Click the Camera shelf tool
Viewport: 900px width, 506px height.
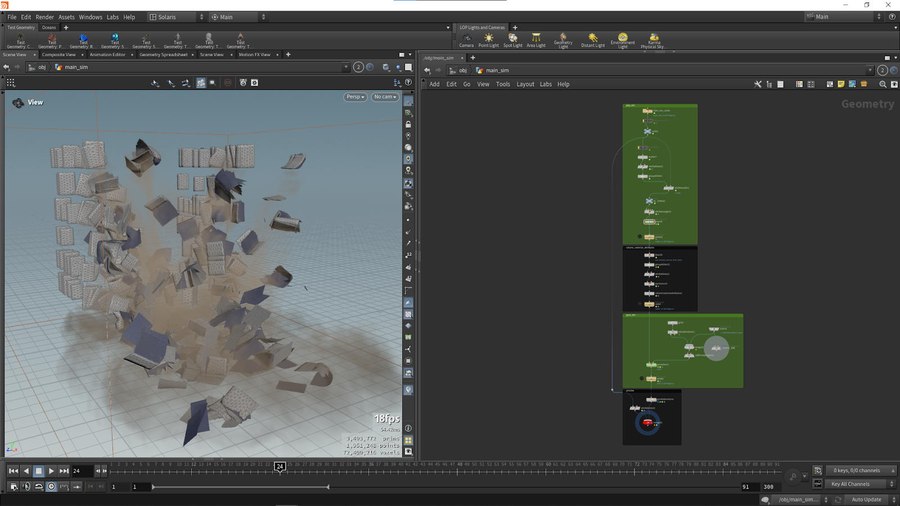click(466, 40)
